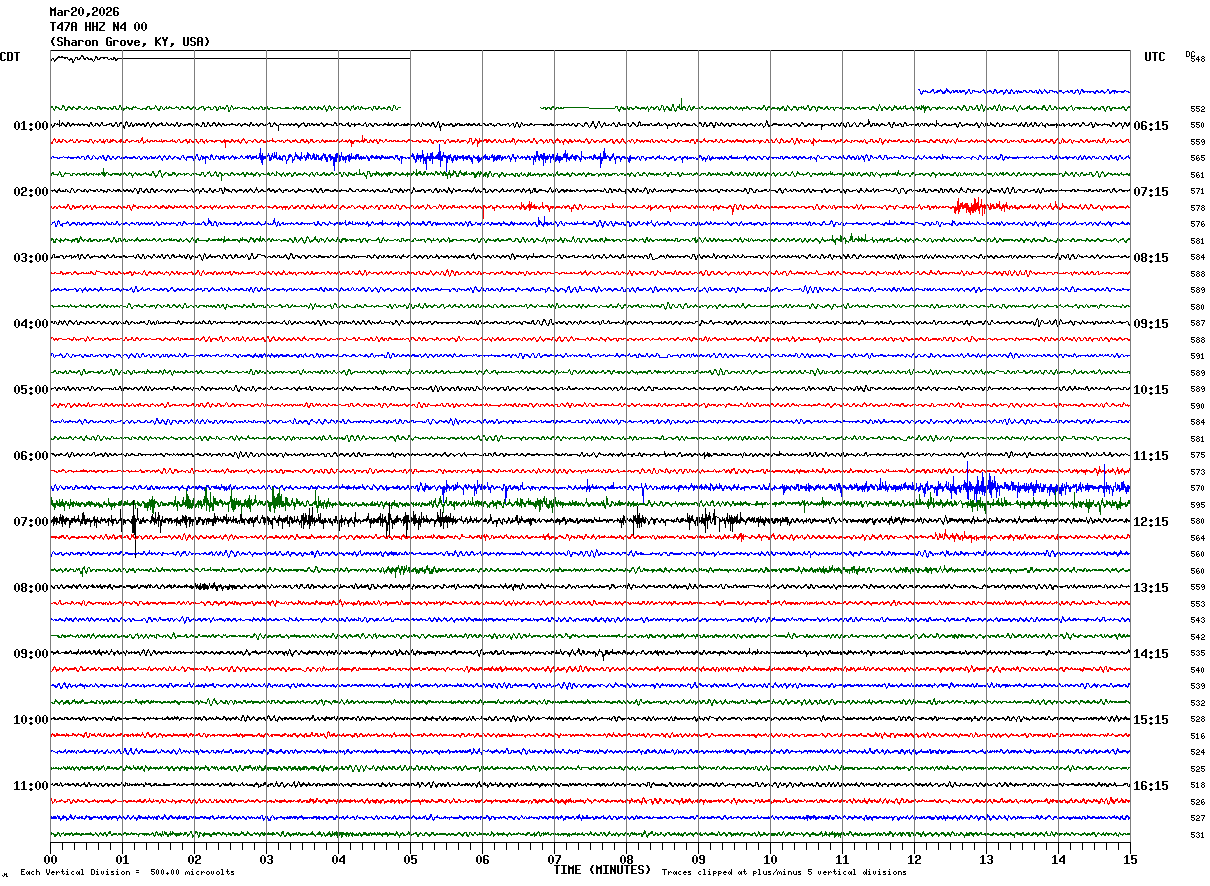Click the Sharon Grove, KY, USA location text

click(129, 42)
